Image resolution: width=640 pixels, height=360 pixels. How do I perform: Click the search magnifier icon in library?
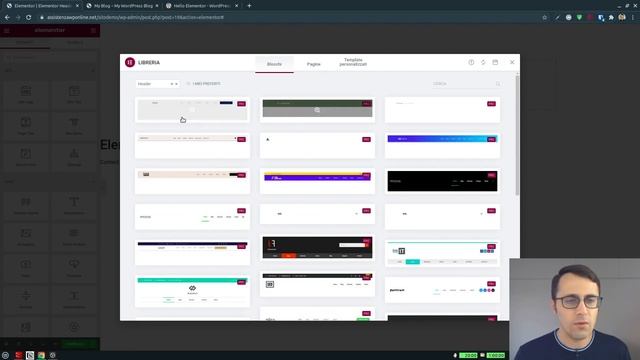498,84
